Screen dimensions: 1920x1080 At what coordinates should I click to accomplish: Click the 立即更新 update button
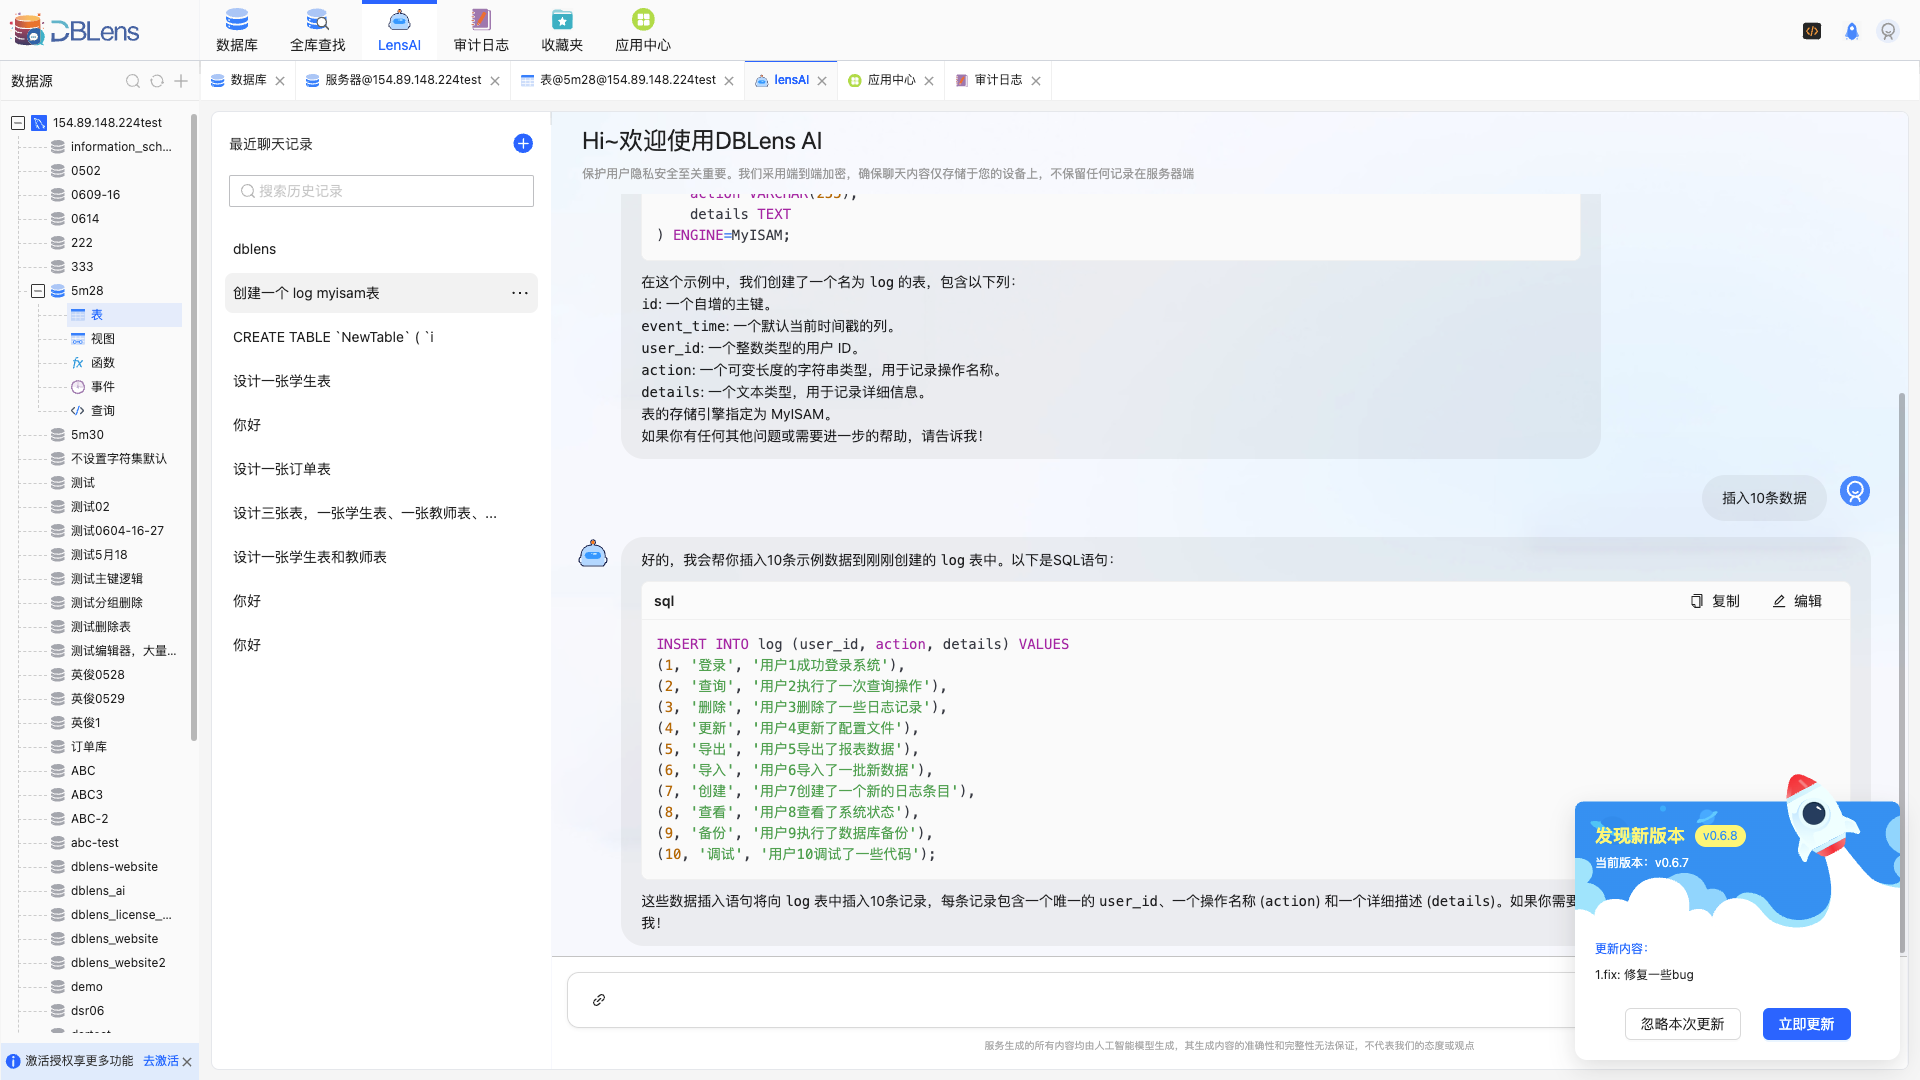point(1806,1024)
